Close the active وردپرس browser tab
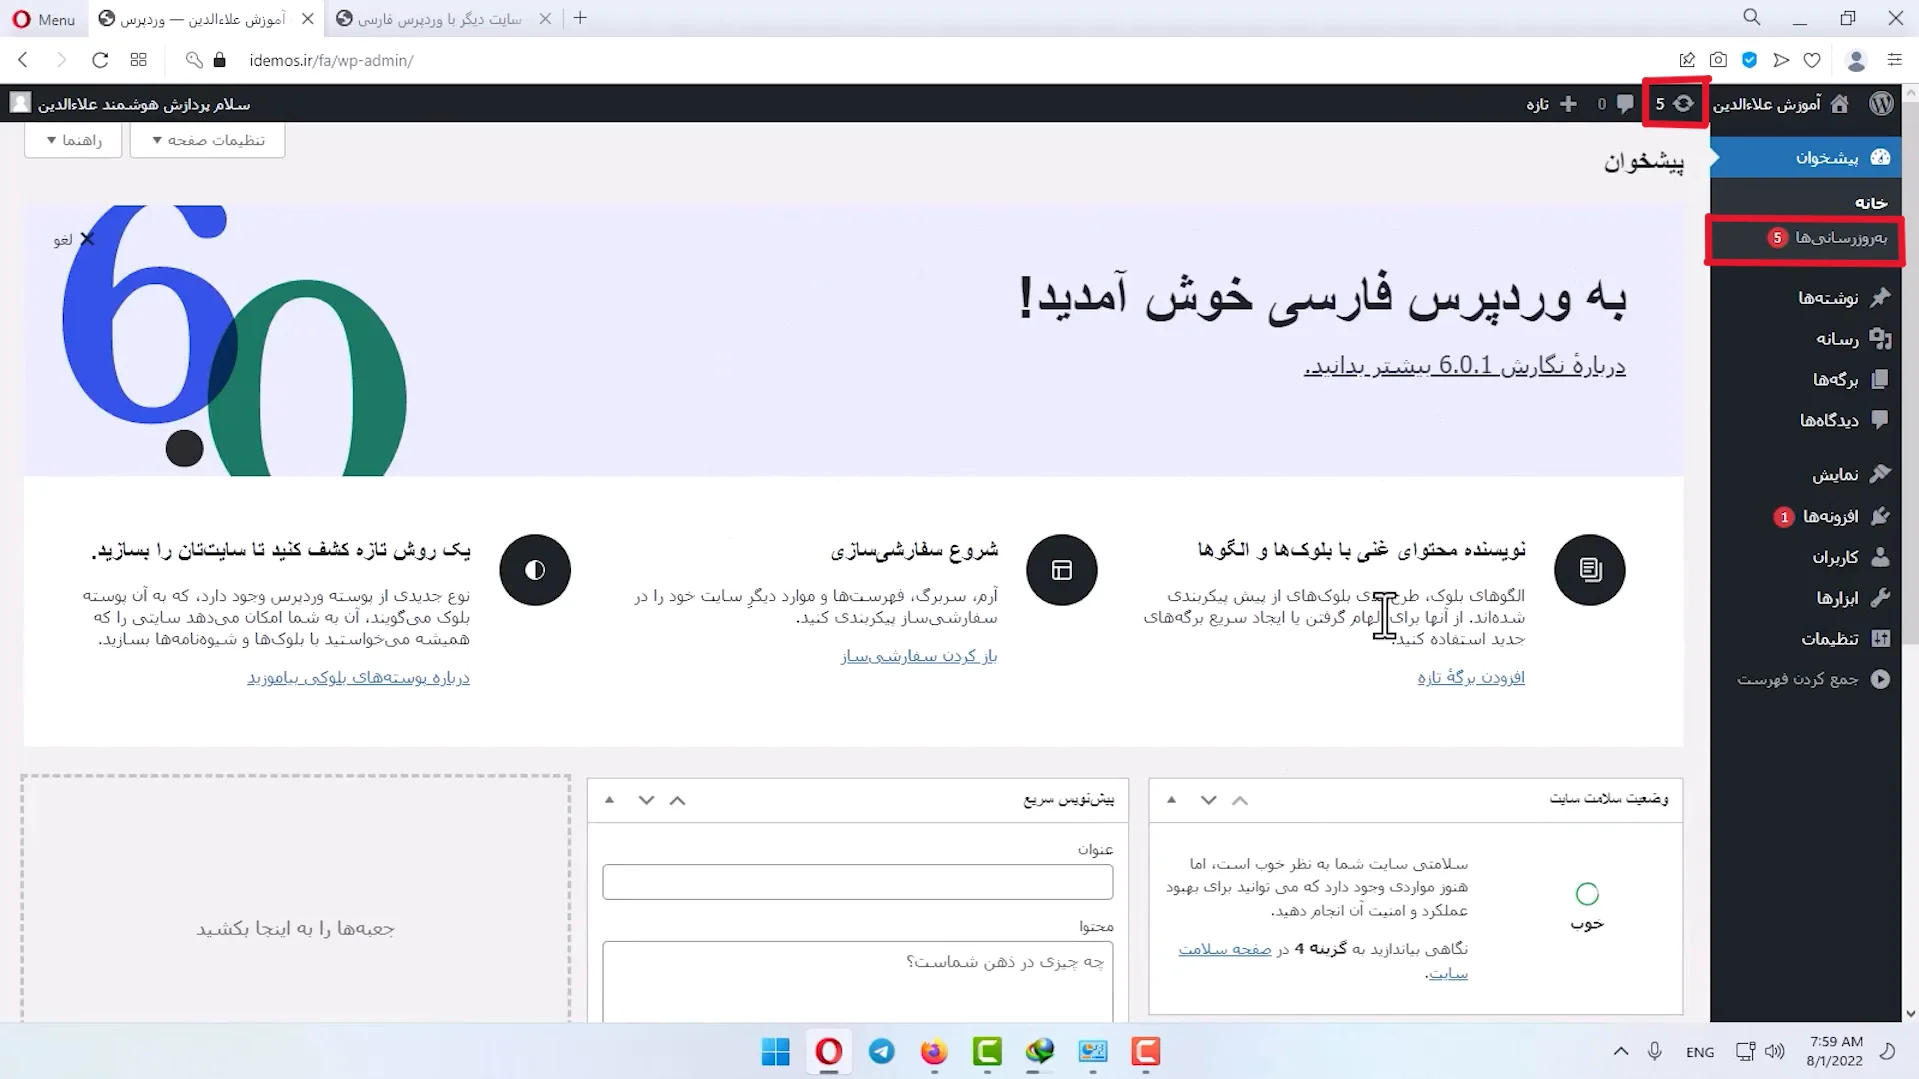 pos(308,18)
